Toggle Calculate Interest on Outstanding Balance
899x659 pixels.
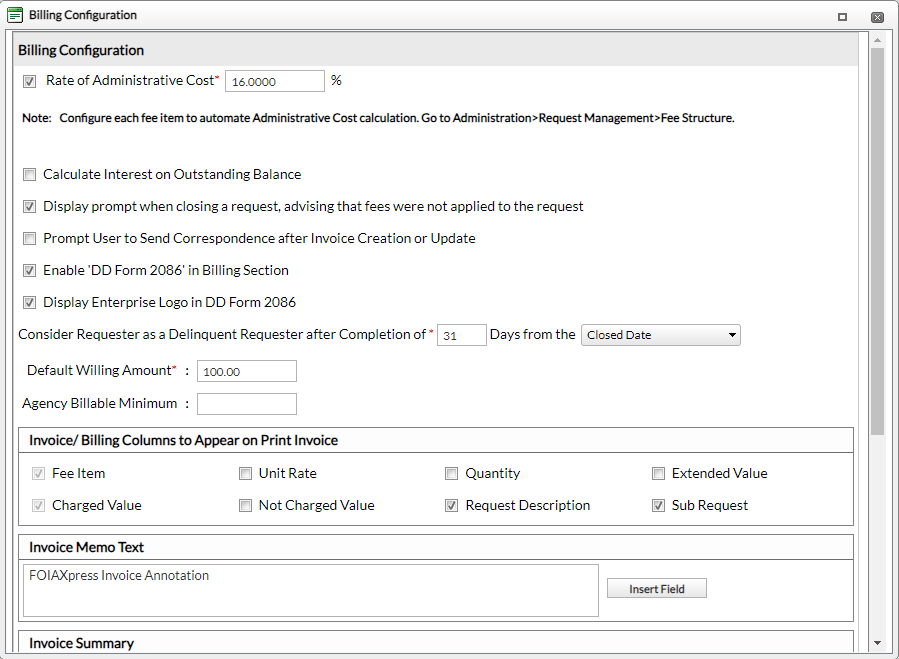[x=29, y=174]
